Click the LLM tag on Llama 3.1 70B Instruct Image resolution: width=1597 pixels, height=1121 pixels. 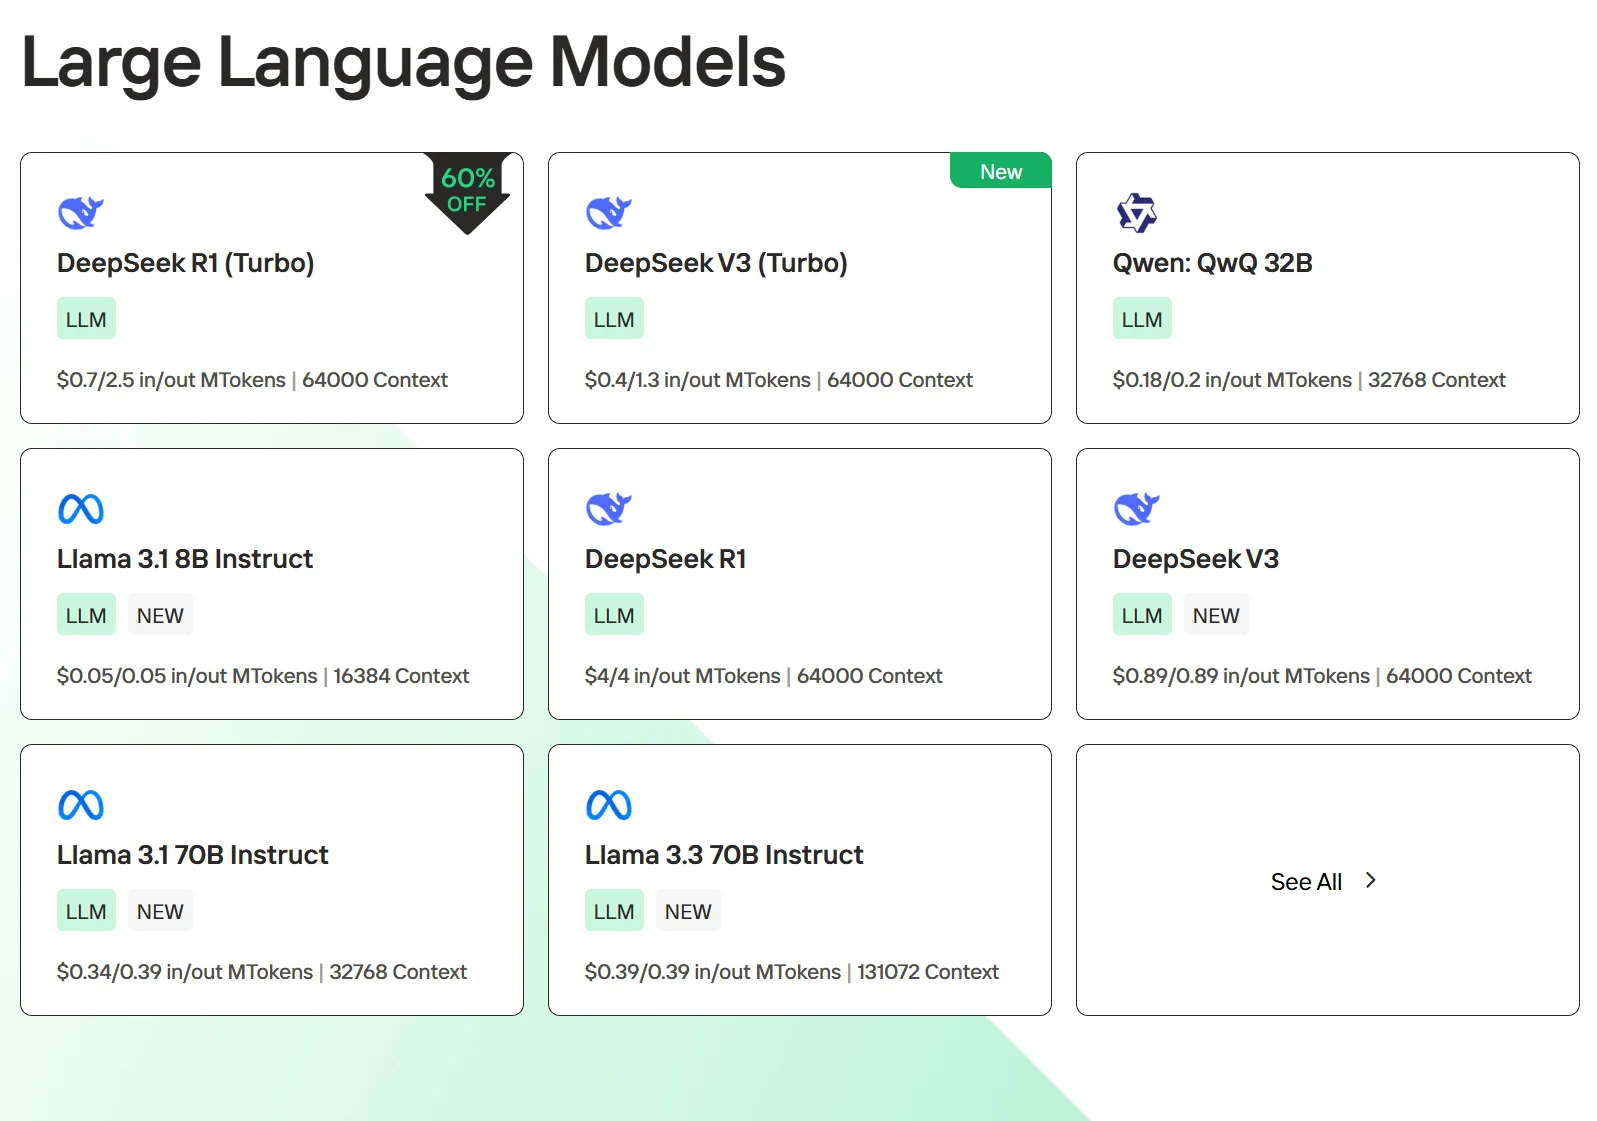86,911
